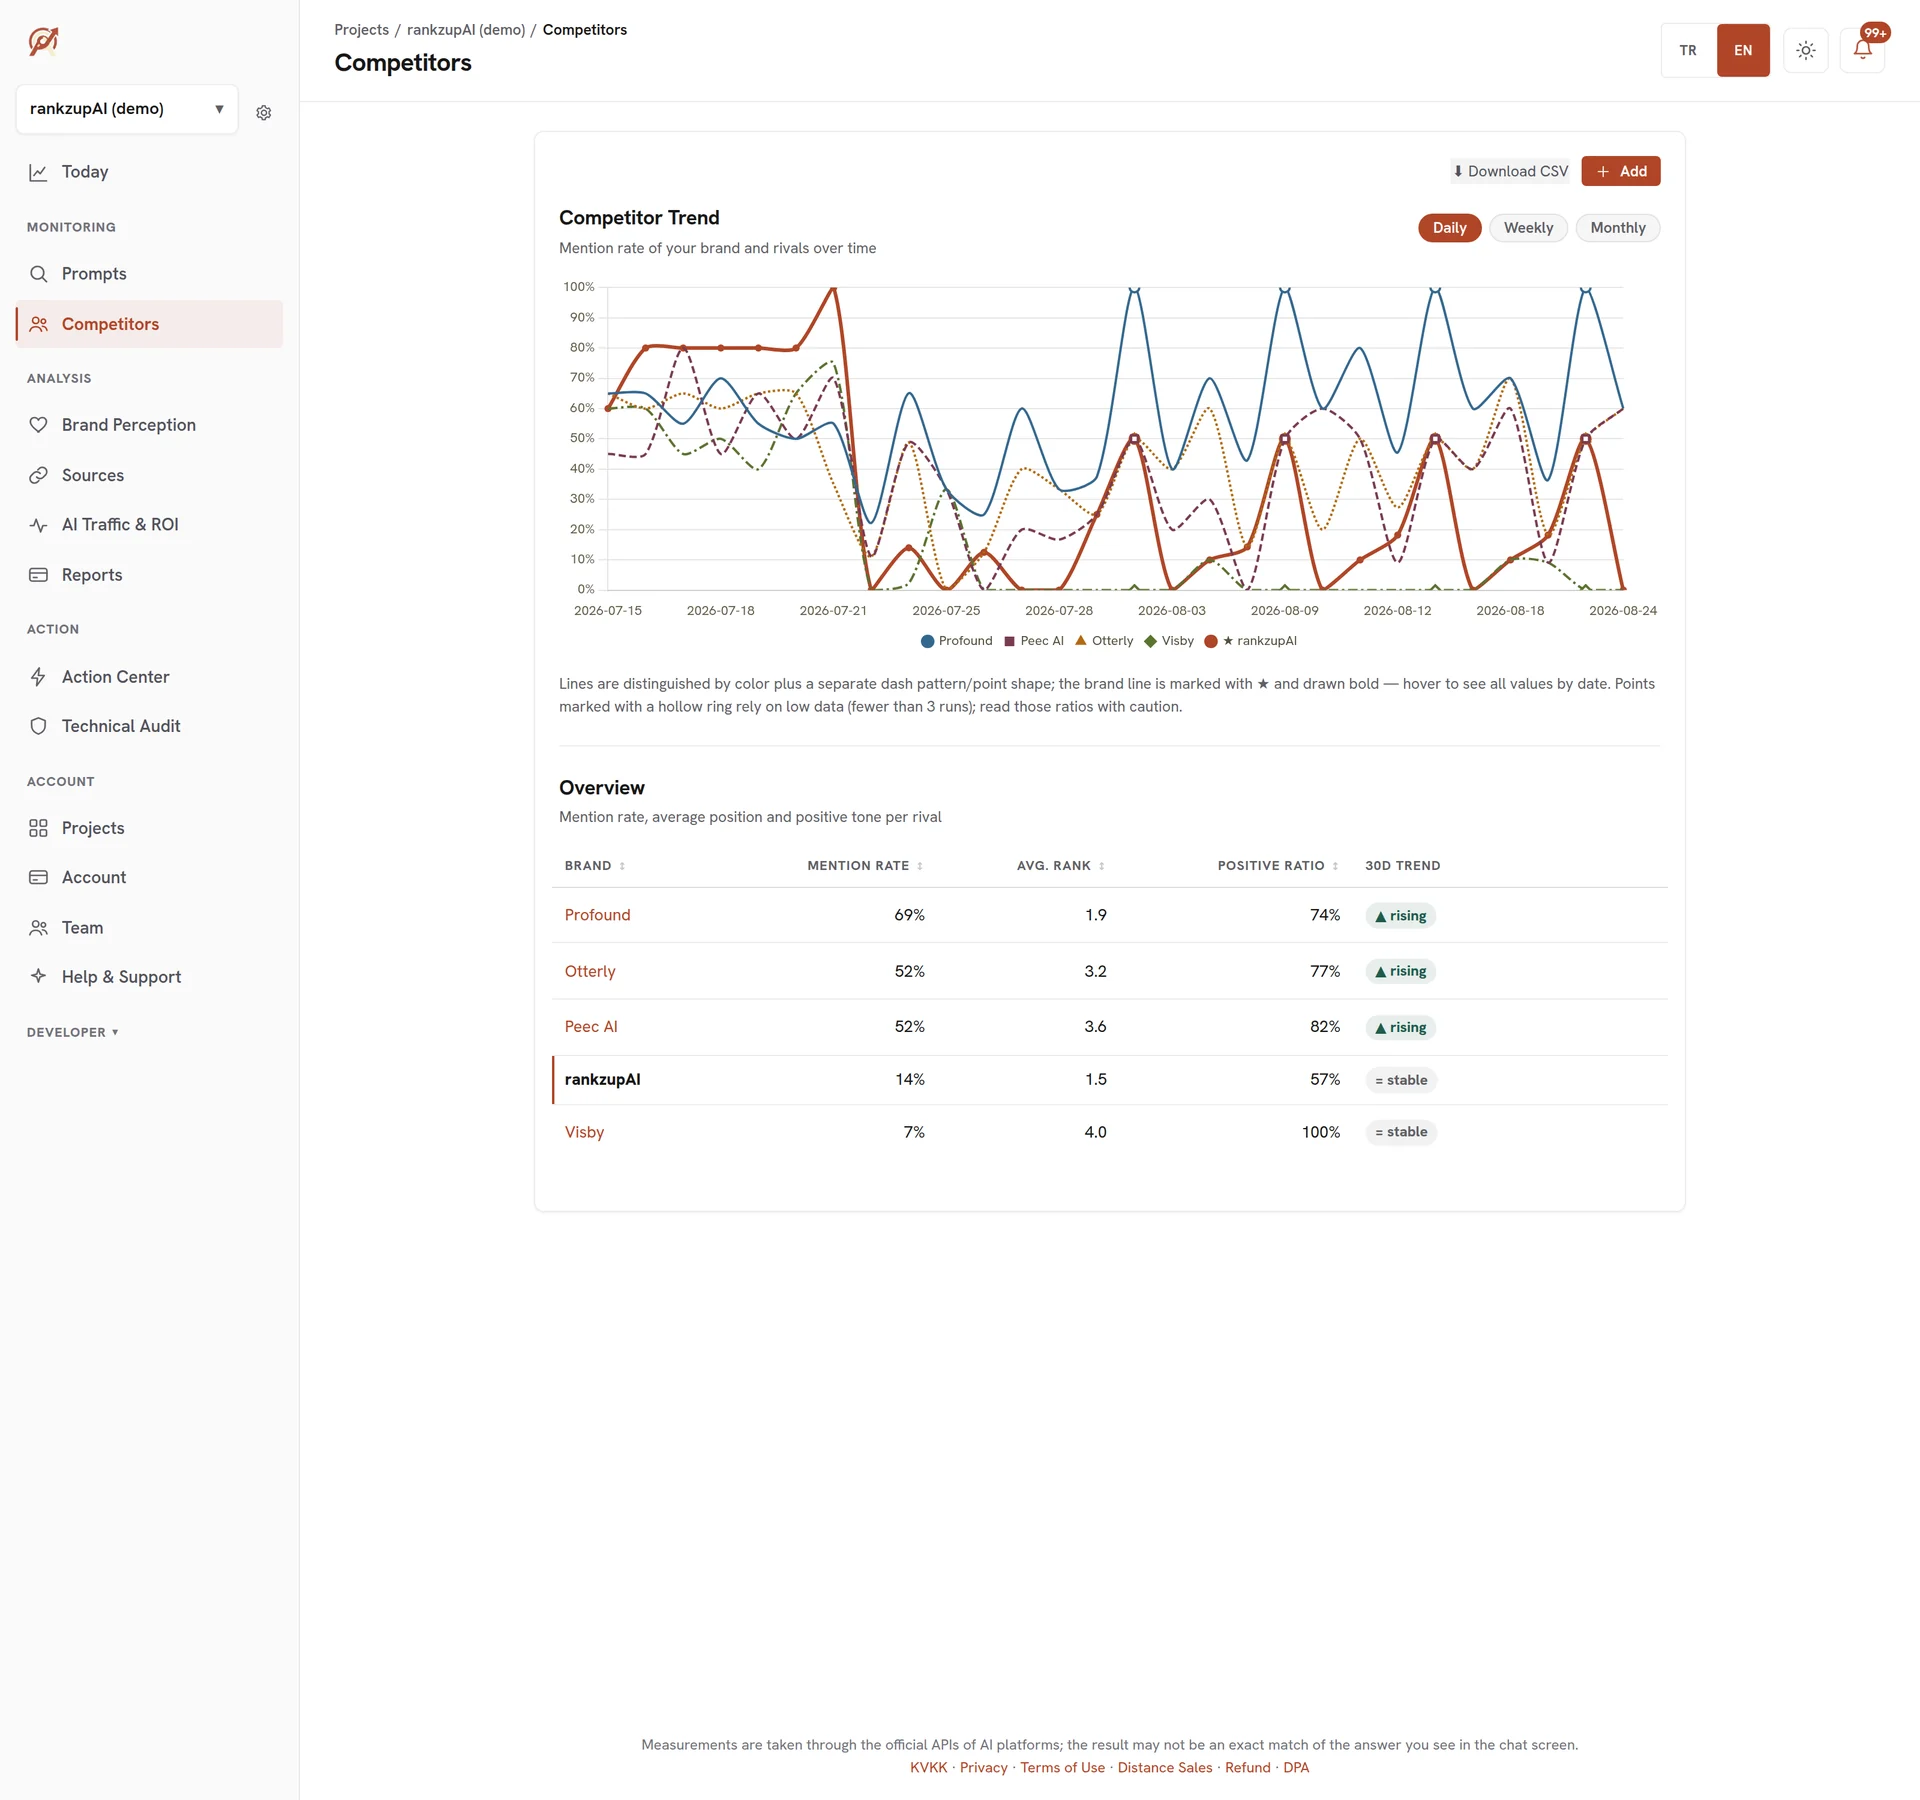Click sort arrows on Brand column
This screenshot has width=1920, height=1800.
point(622,866)
